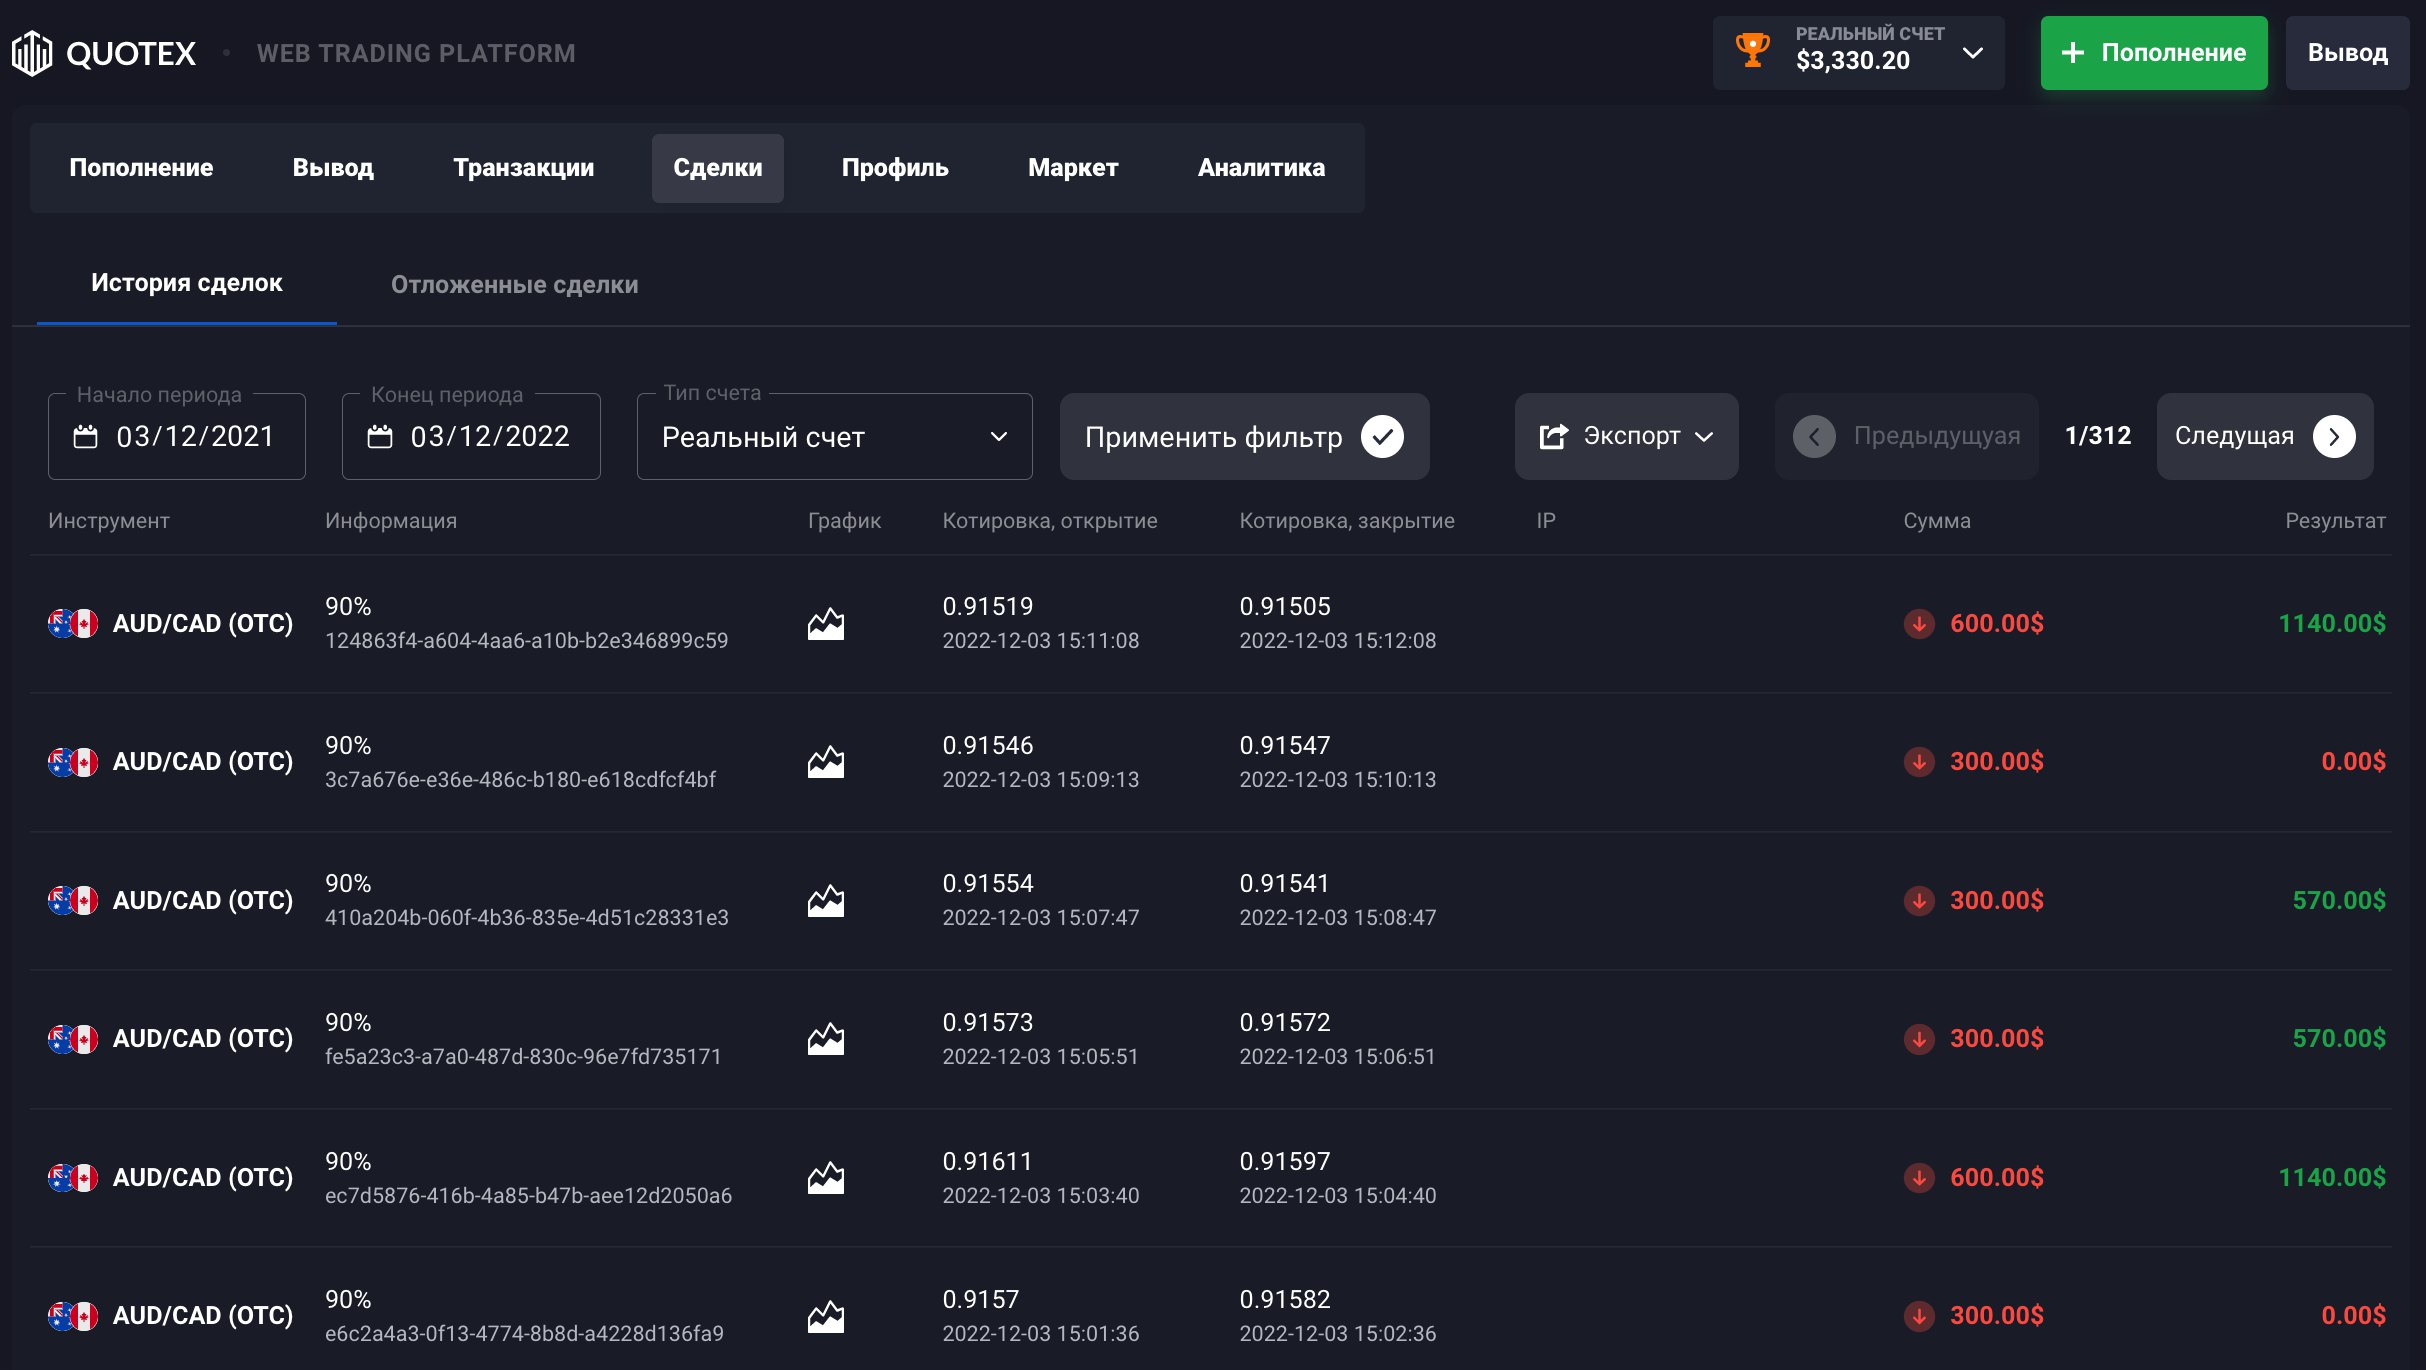The width and height of the screenshot is (2426, 1370).
Task: Click the Quotex logo icon
Action: pyautogui.click(x=32, y=53)
